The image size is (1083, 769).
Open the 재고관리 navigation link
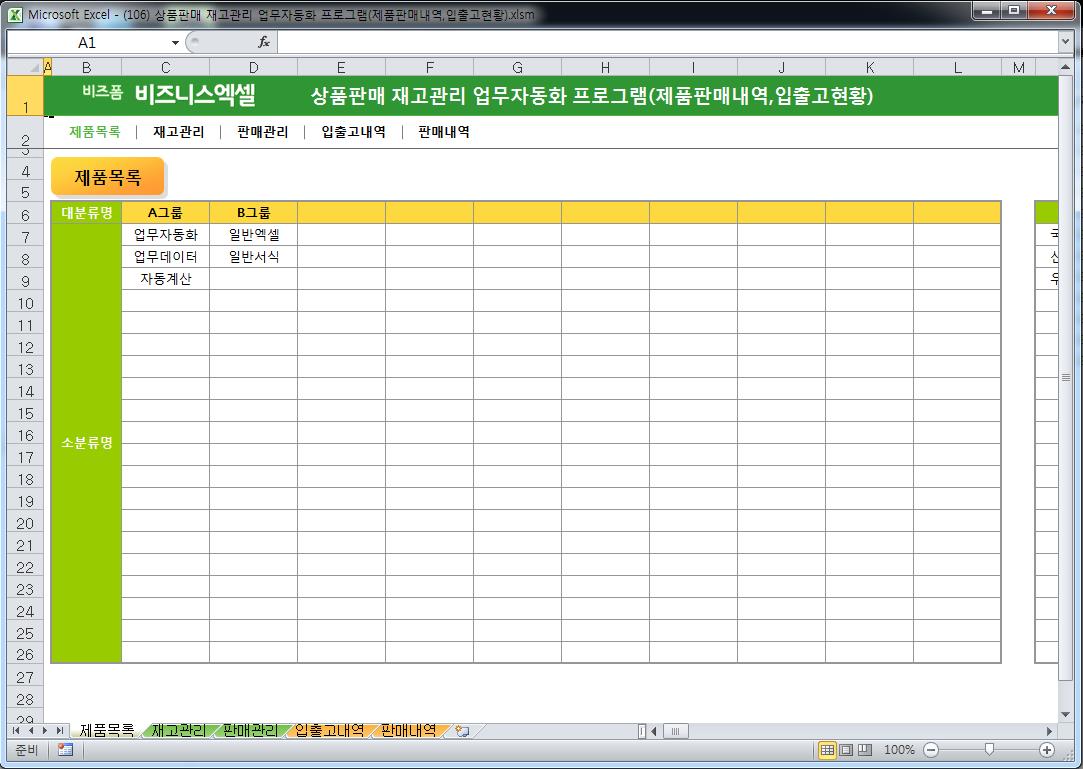coord(178,132)
